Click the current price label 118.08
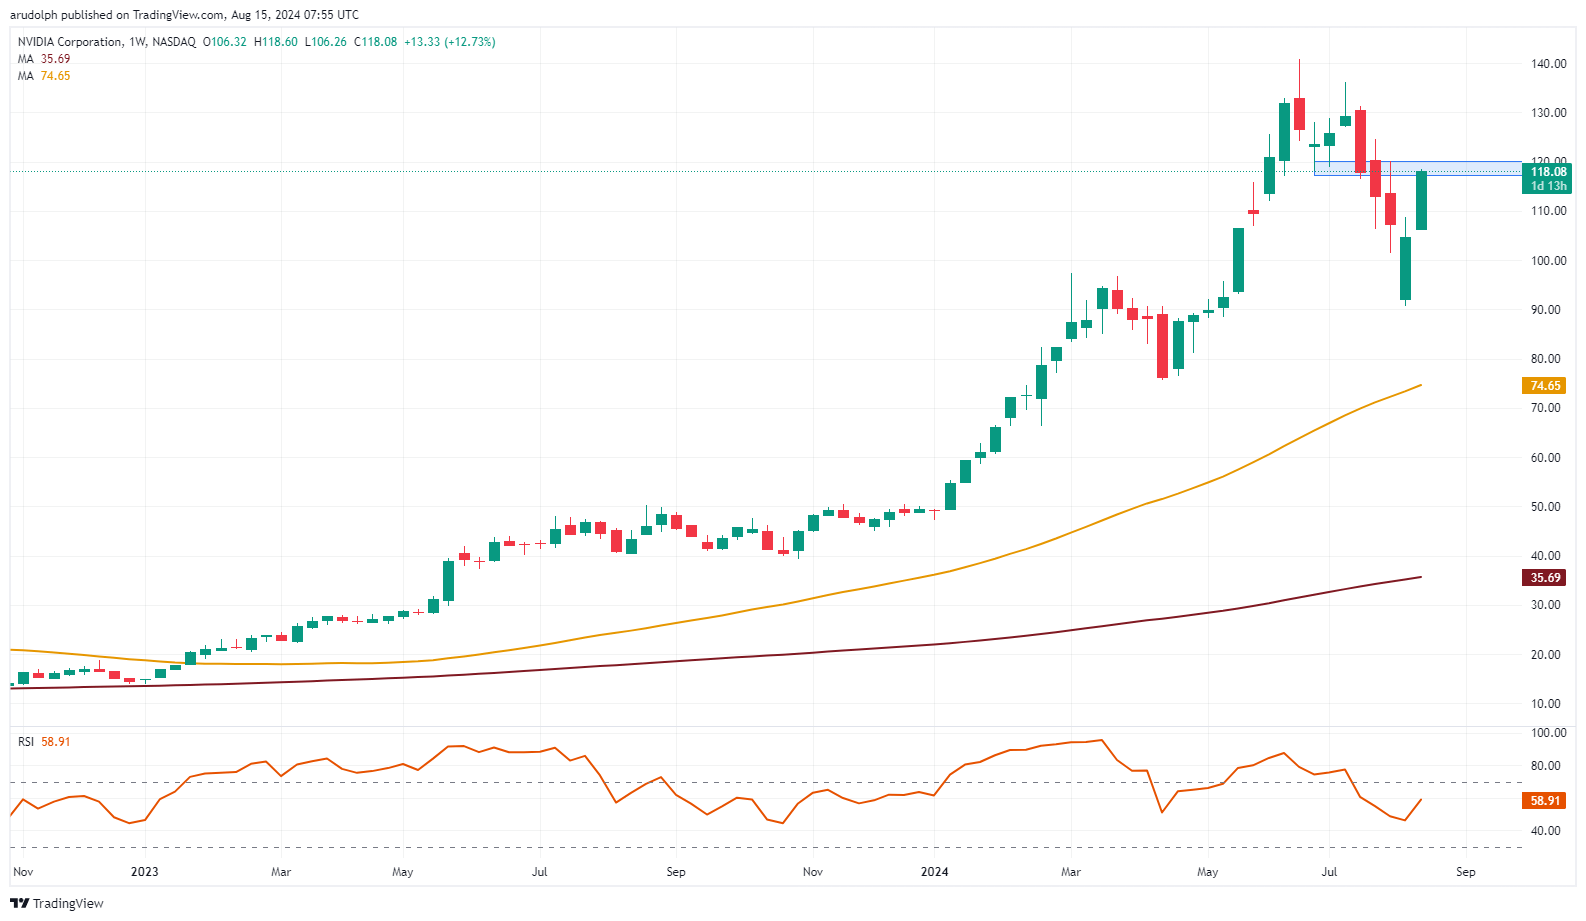Image resolution: width=1586 pixels, height=921 pixels. pos(1548,172)
